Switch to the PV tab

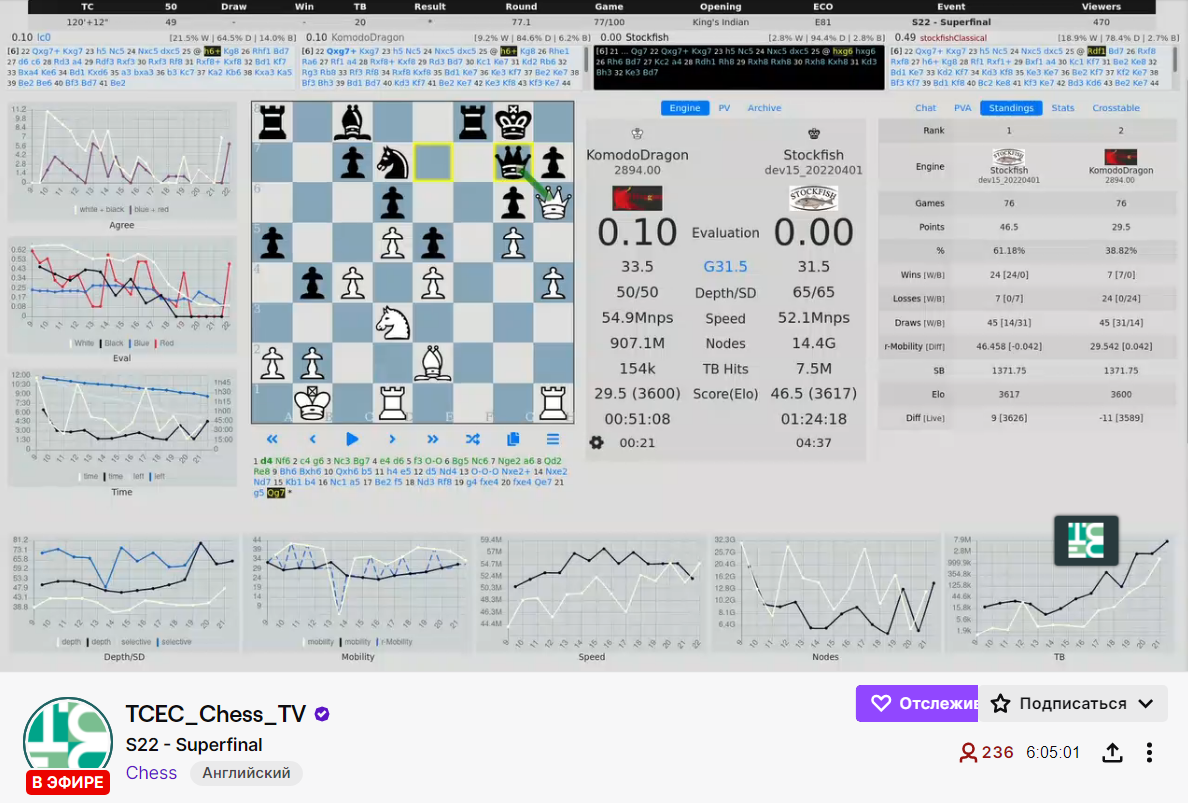[x=724, y=108]
